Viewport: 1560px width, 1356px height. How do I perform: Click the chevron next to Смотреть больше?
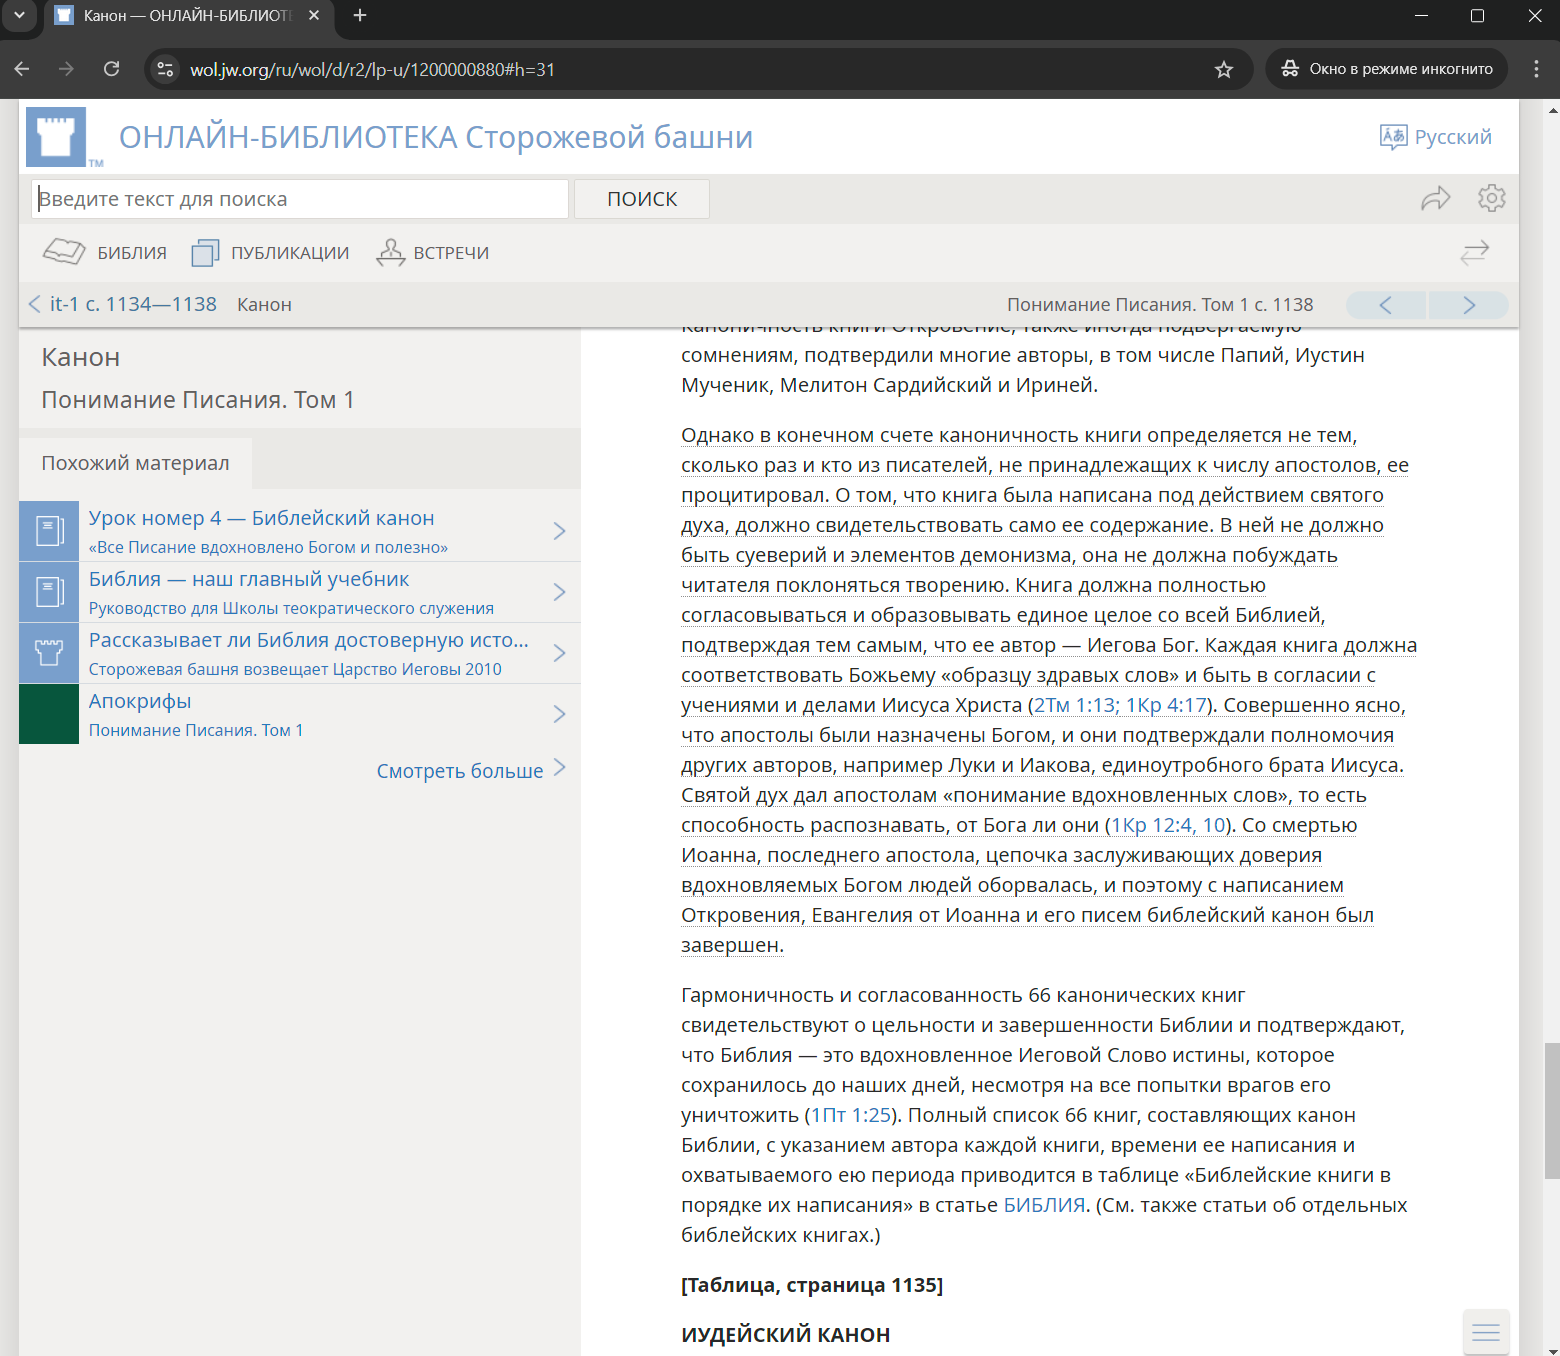coord(560,767)
